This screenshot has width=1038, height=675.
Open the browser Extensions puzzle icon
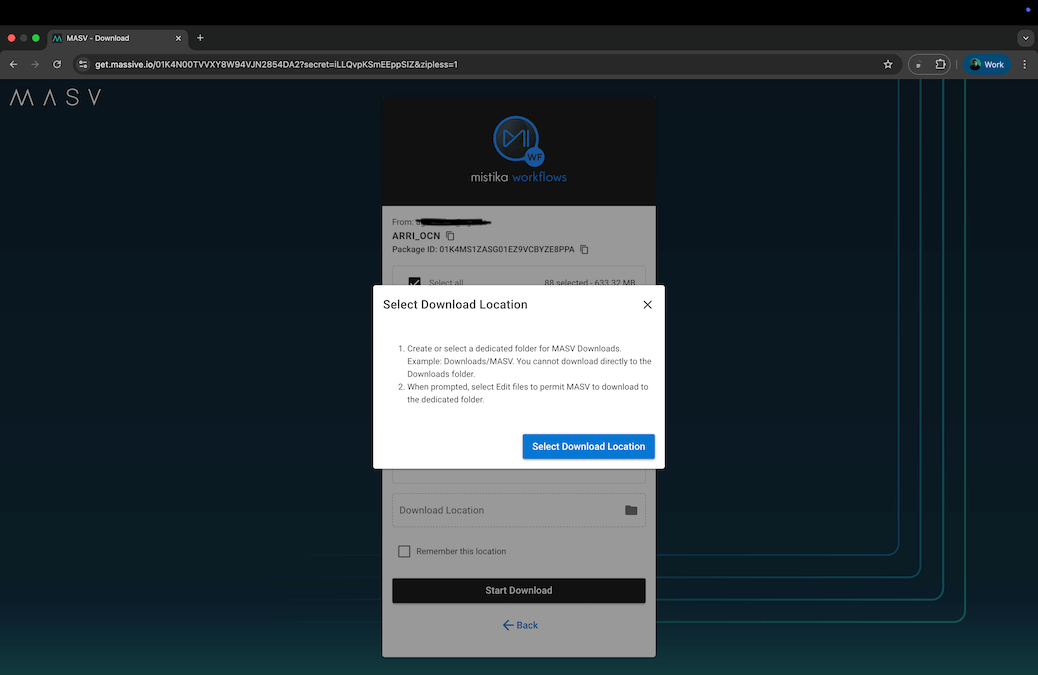pyautogui.click(x=941, y=64)
